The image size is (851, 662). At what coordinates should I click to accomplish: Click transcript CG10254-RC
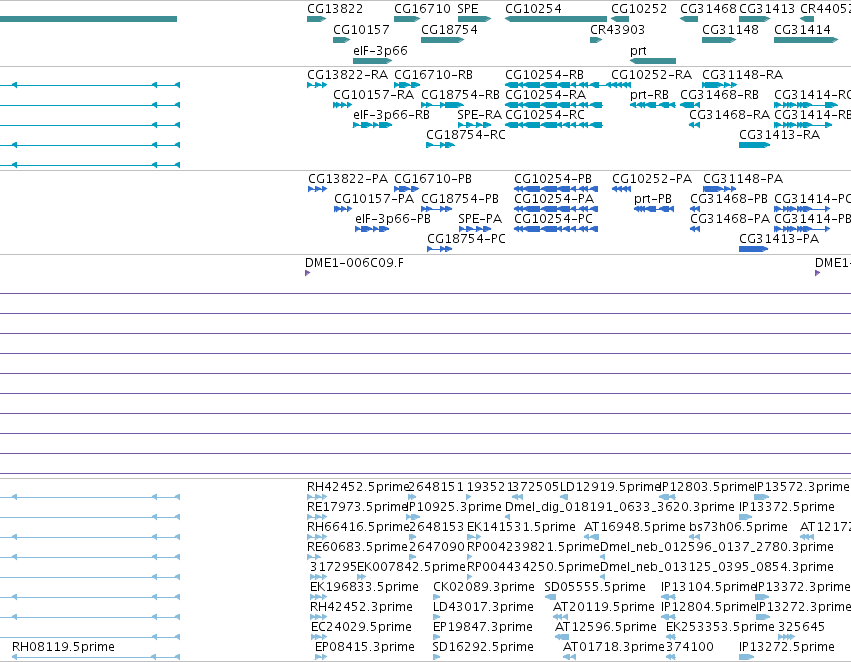554,125
